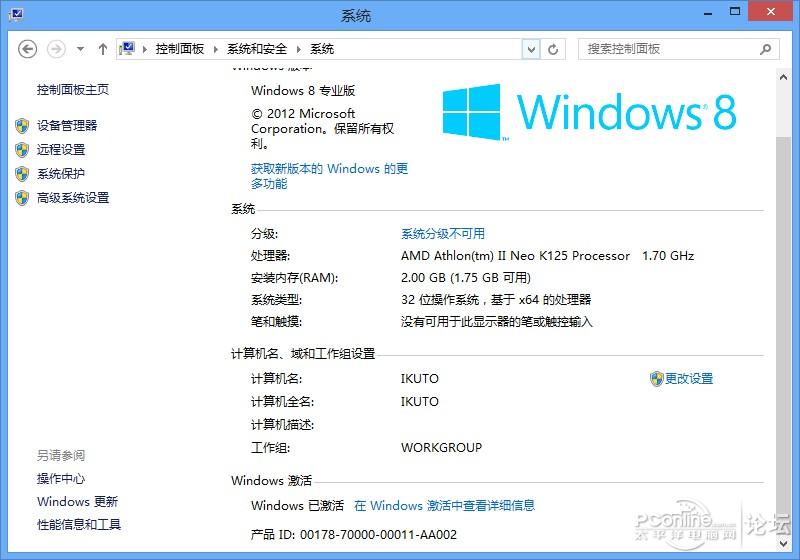Click the search magnifier icon
The image size is (800, 560).
(765, 49)
